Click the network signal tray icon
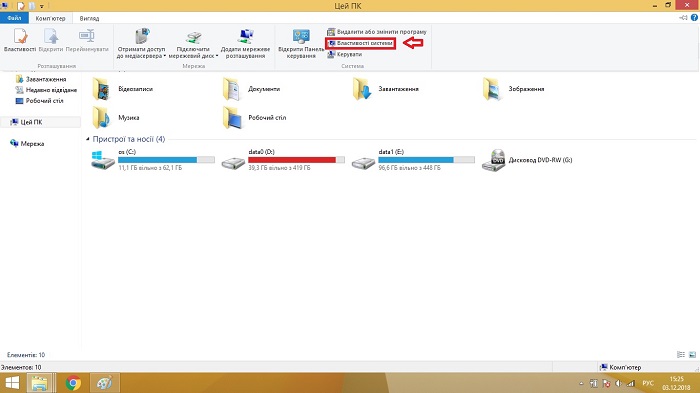 click(630, 383)
